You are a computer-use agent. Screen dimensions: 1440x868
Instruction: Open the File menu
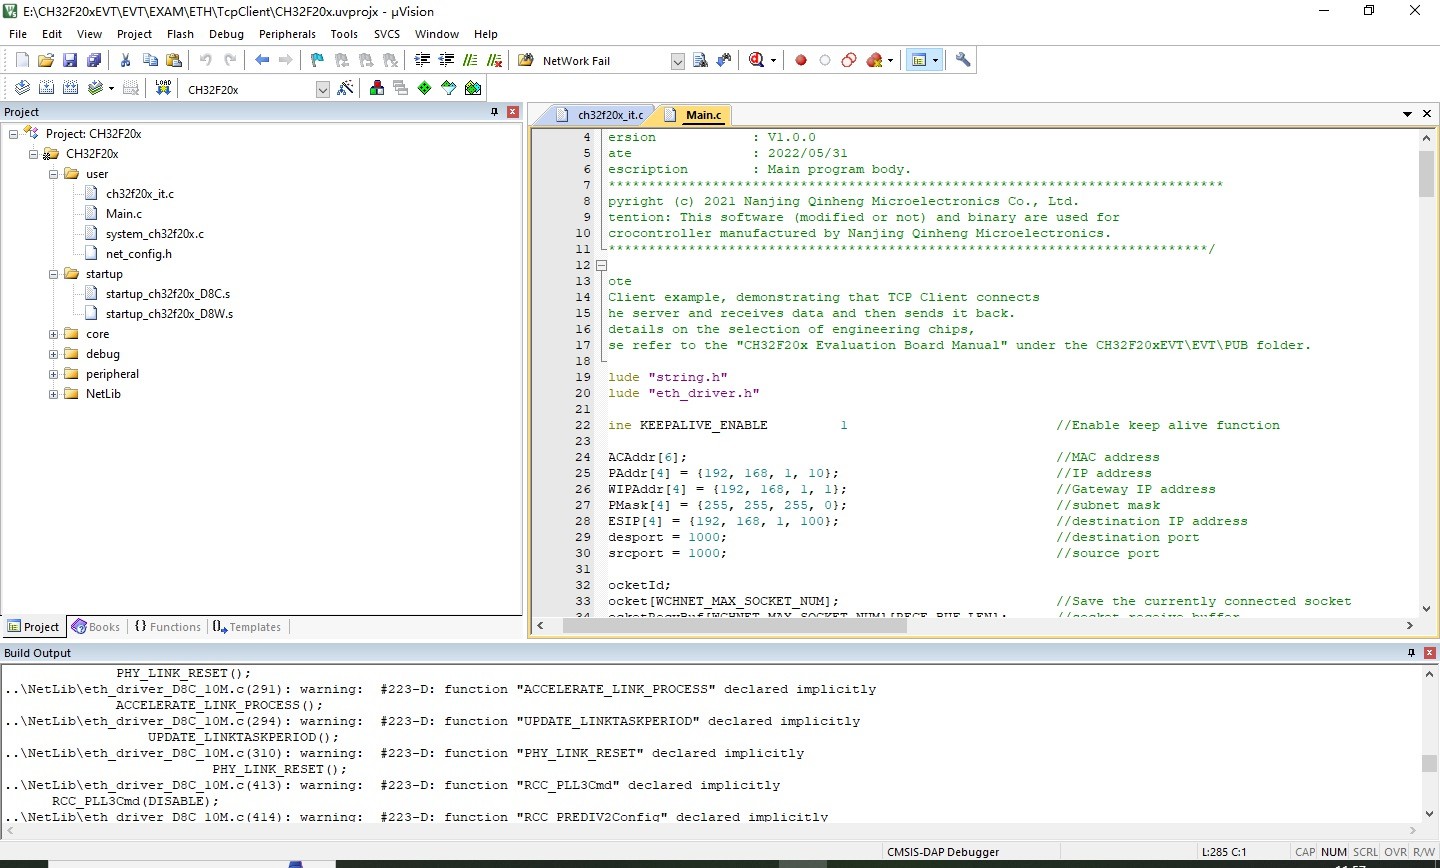(18, 34)
